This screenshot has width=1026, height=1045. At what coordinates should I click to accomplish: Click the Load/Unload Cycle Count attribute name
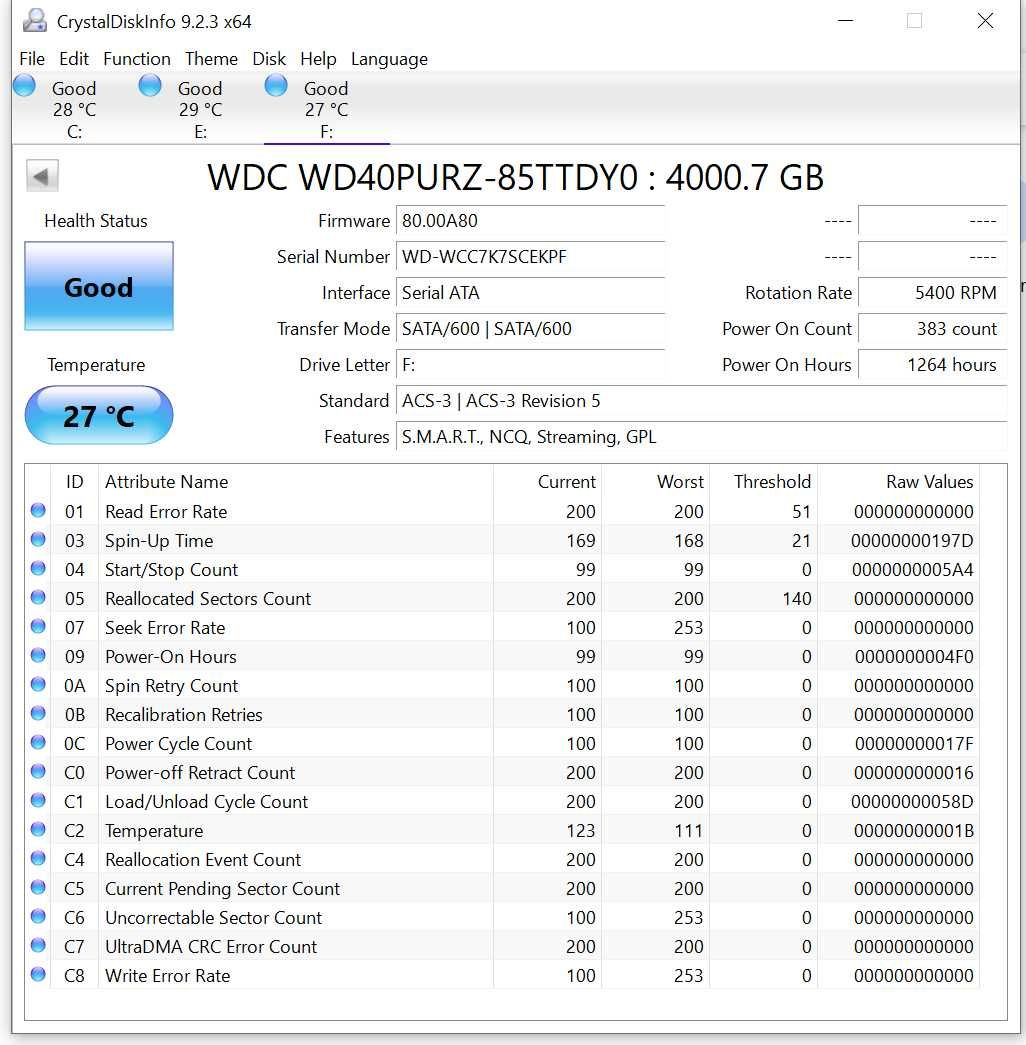207,801
